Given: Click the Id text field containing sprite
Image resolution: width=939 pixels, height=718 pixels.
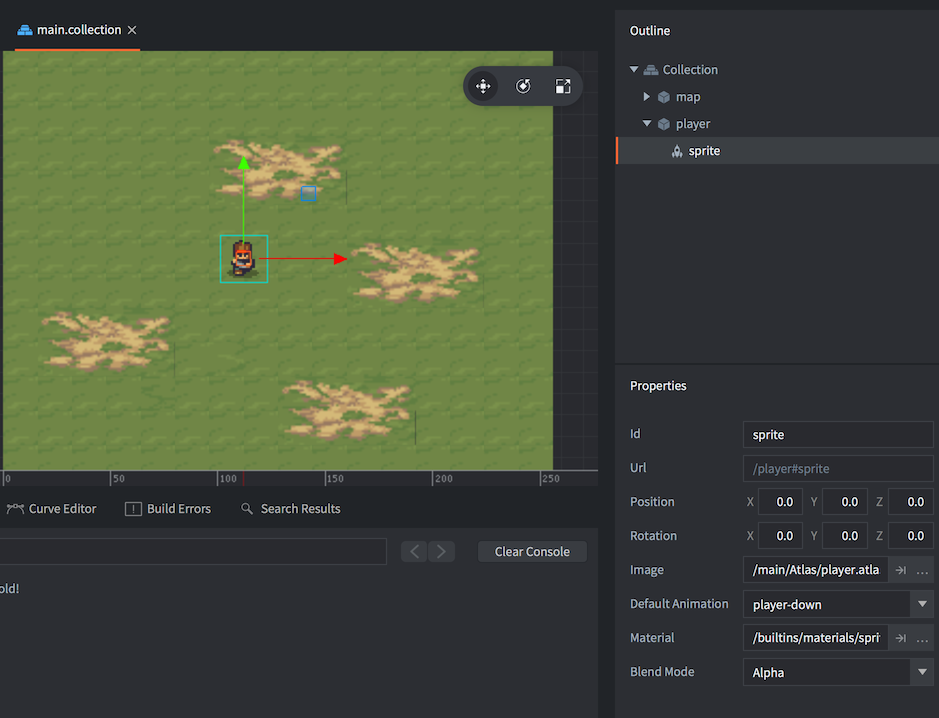Looking at the screenshot, I should (x=837, y=435).
